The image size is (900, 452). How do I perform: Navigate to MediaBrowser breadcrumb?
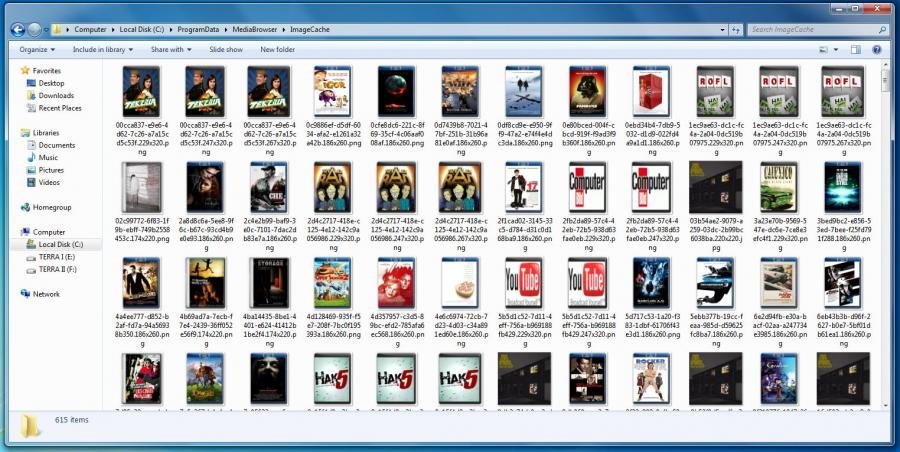click(x=254, y=29)
